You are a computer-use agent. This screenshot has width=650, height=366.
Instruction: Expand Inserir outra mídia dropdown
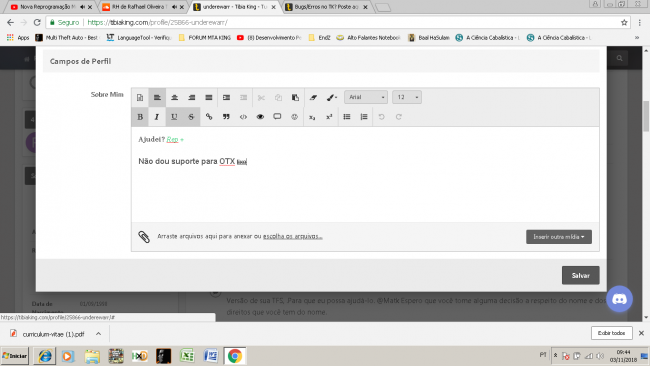click(x=559, y=237)
